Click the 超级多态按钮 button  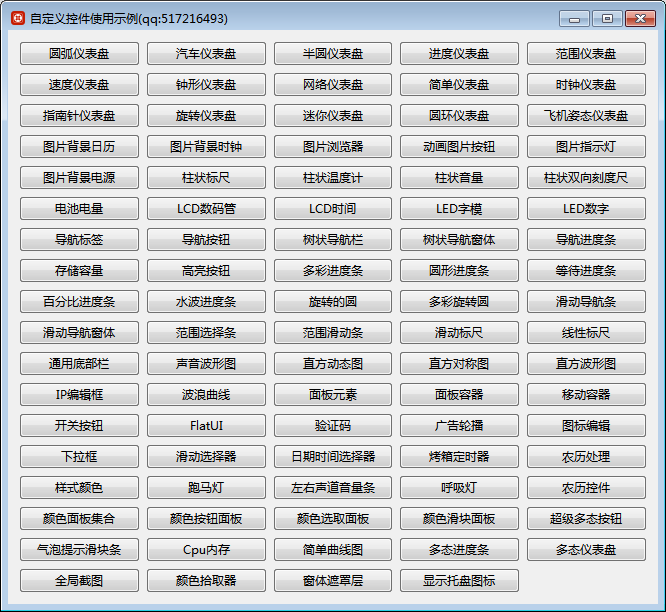click(x=586, y=519)
